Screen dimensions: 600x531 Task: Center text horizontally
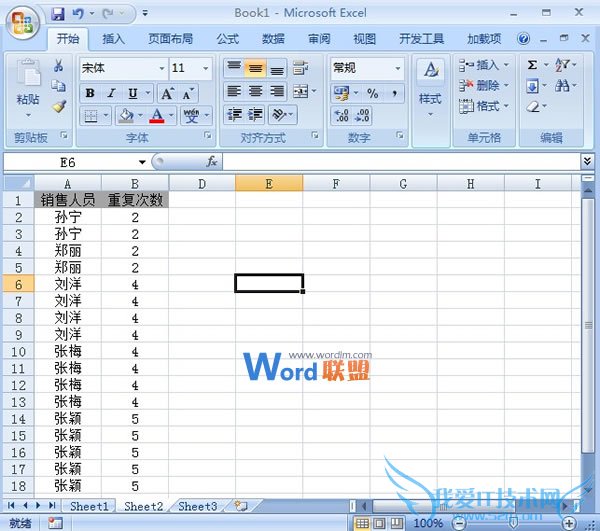(255, 91)
